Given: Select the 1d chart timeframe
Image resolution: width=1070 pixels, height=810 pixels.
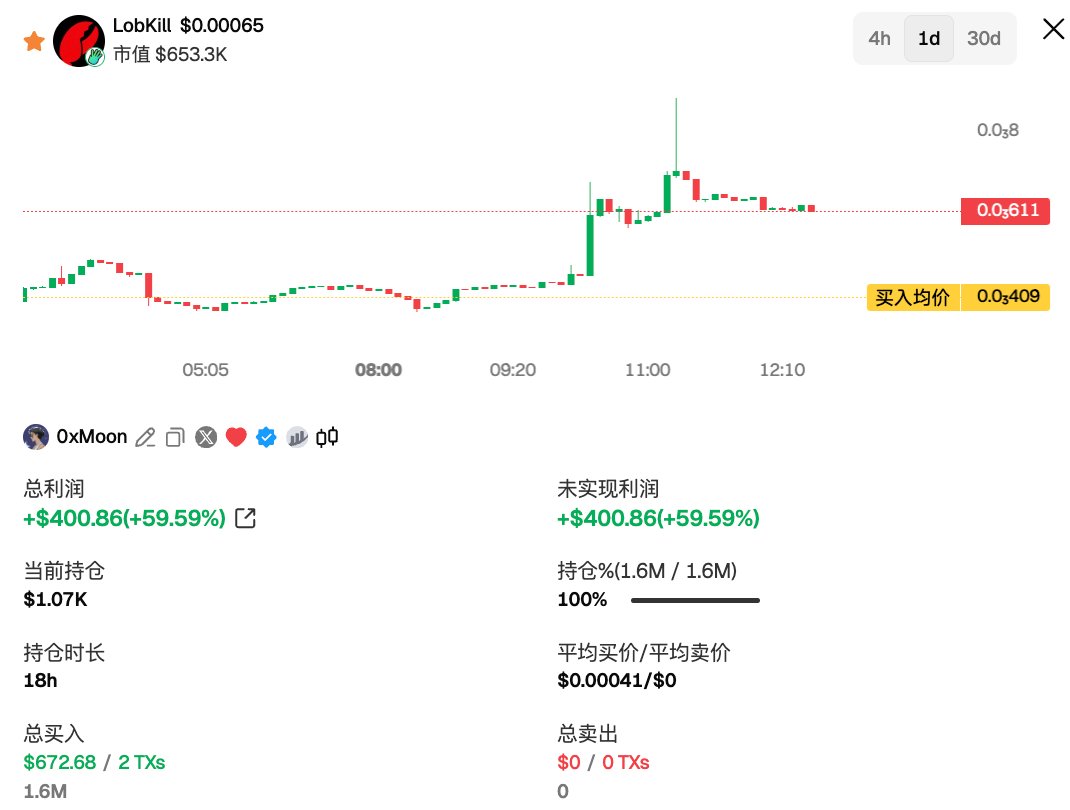Looking at the screenshot, I should tap(929, 38).
